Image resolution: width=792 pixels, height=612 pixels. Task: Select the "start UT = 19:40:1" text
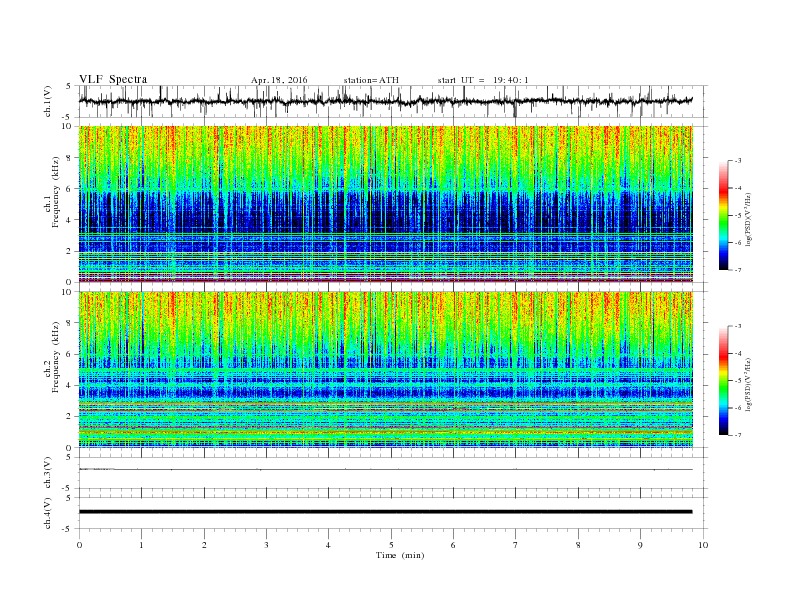coord(483,80)
